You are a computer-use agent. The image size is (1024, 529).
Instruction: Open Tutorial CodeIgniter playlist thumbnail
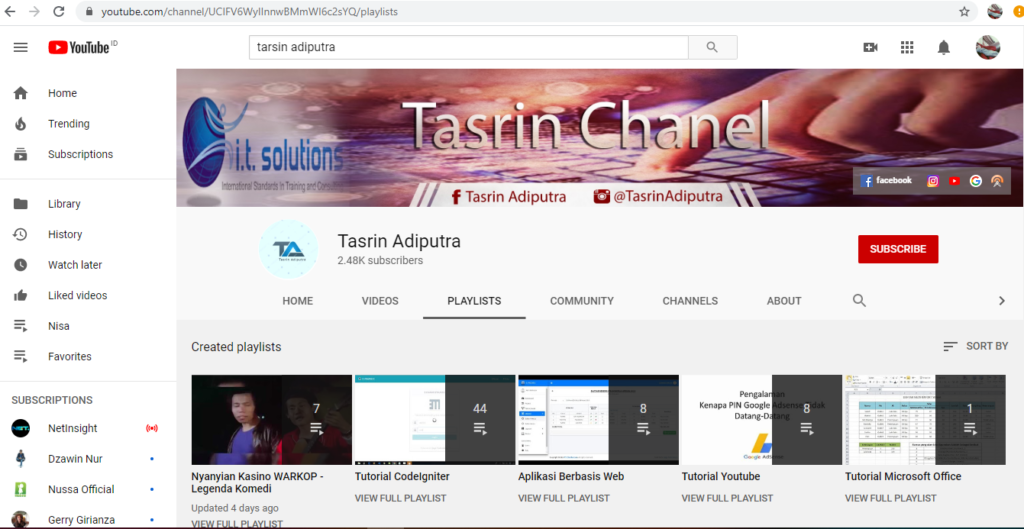click(435, 420)
